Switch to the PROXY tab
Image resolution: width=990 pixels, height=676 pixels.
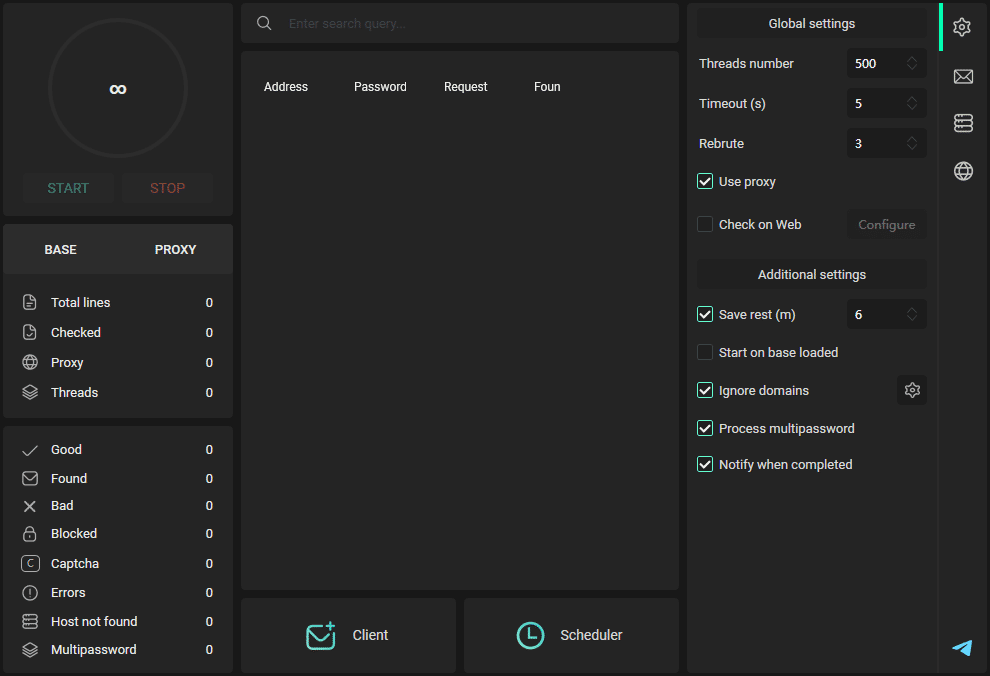[175, 249]
